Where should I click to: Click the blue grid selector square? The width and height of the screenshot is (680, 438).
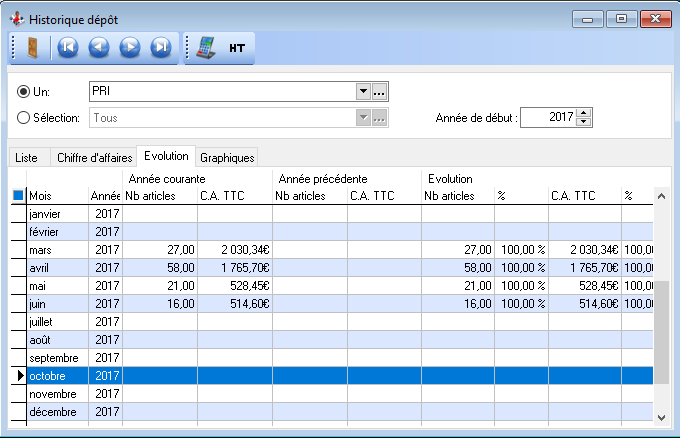tap(17, 196)
